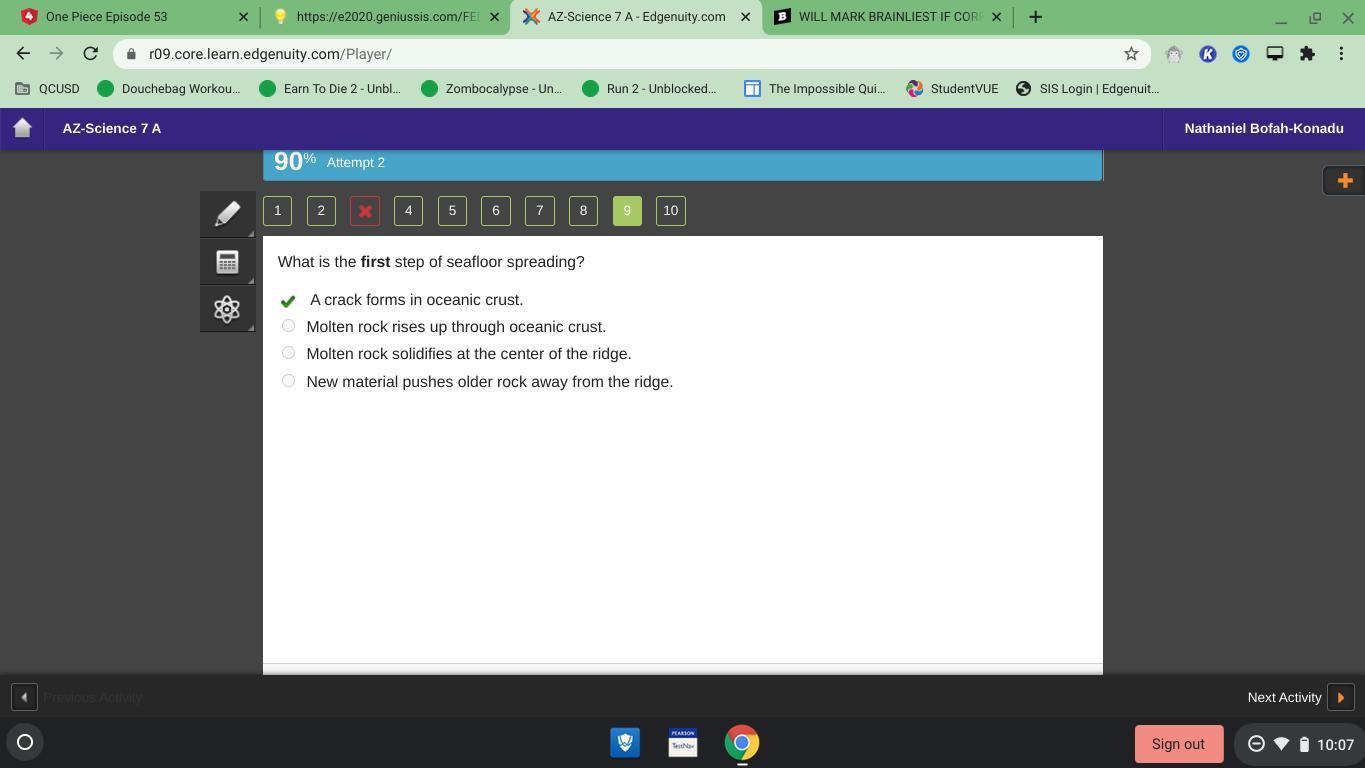
Task: Go to highlighted question 9
Action: click(x=627, y=211)
